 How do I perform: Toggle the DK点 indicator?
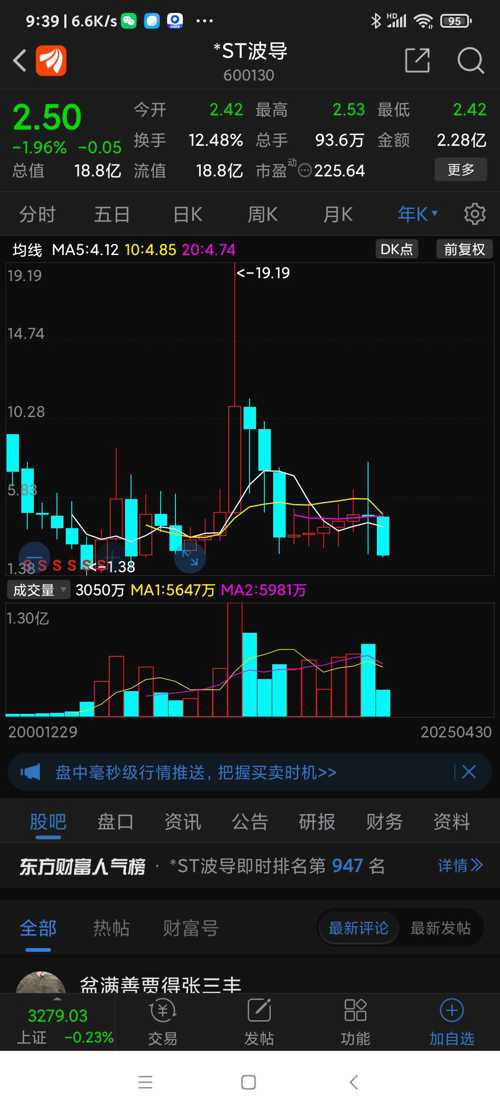tap(397, 249)
